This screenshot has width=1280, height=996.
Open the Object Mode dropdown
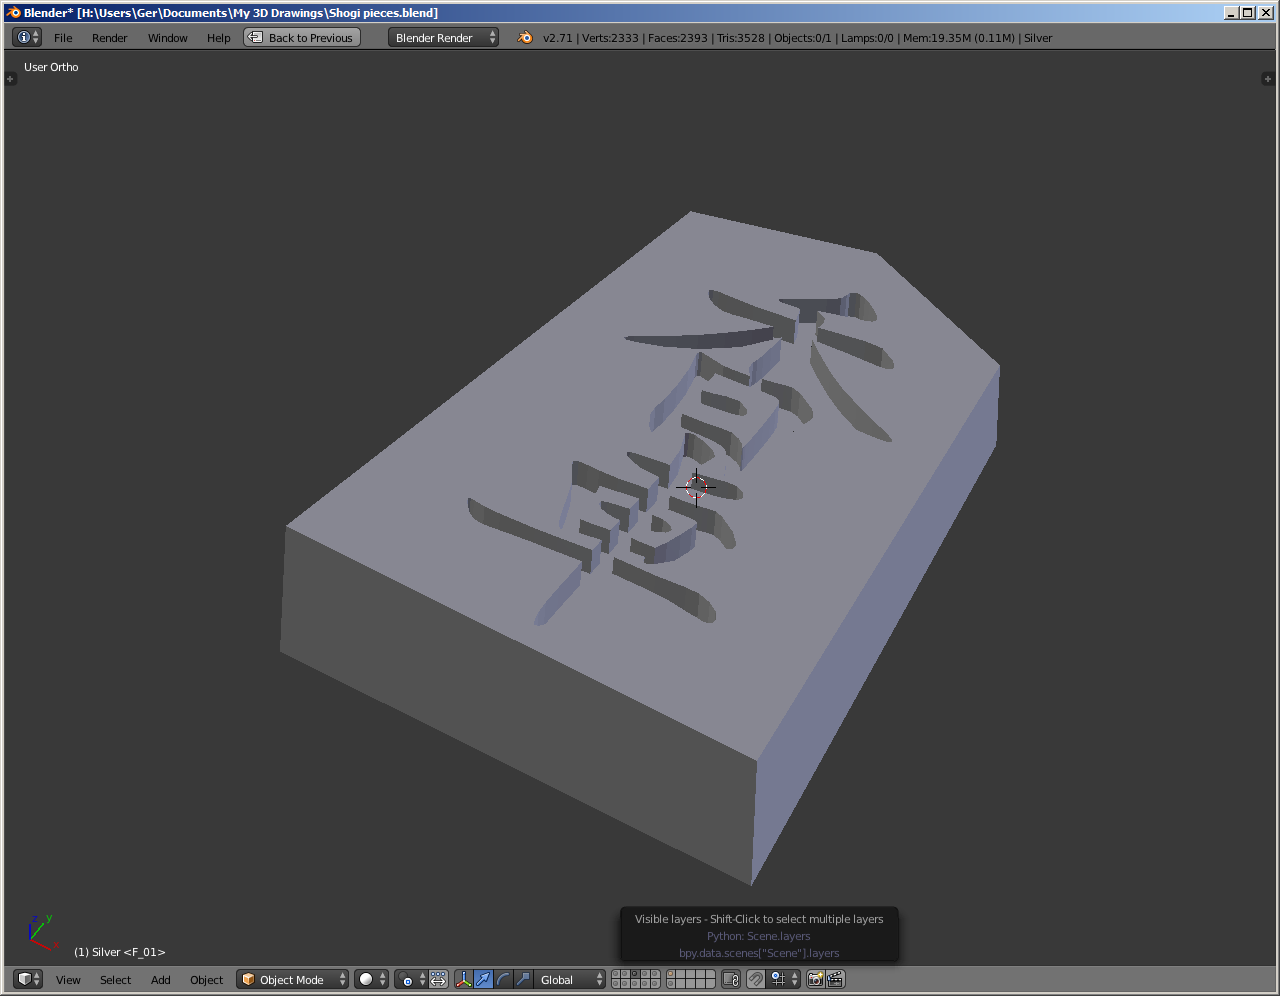pos(292,979)
